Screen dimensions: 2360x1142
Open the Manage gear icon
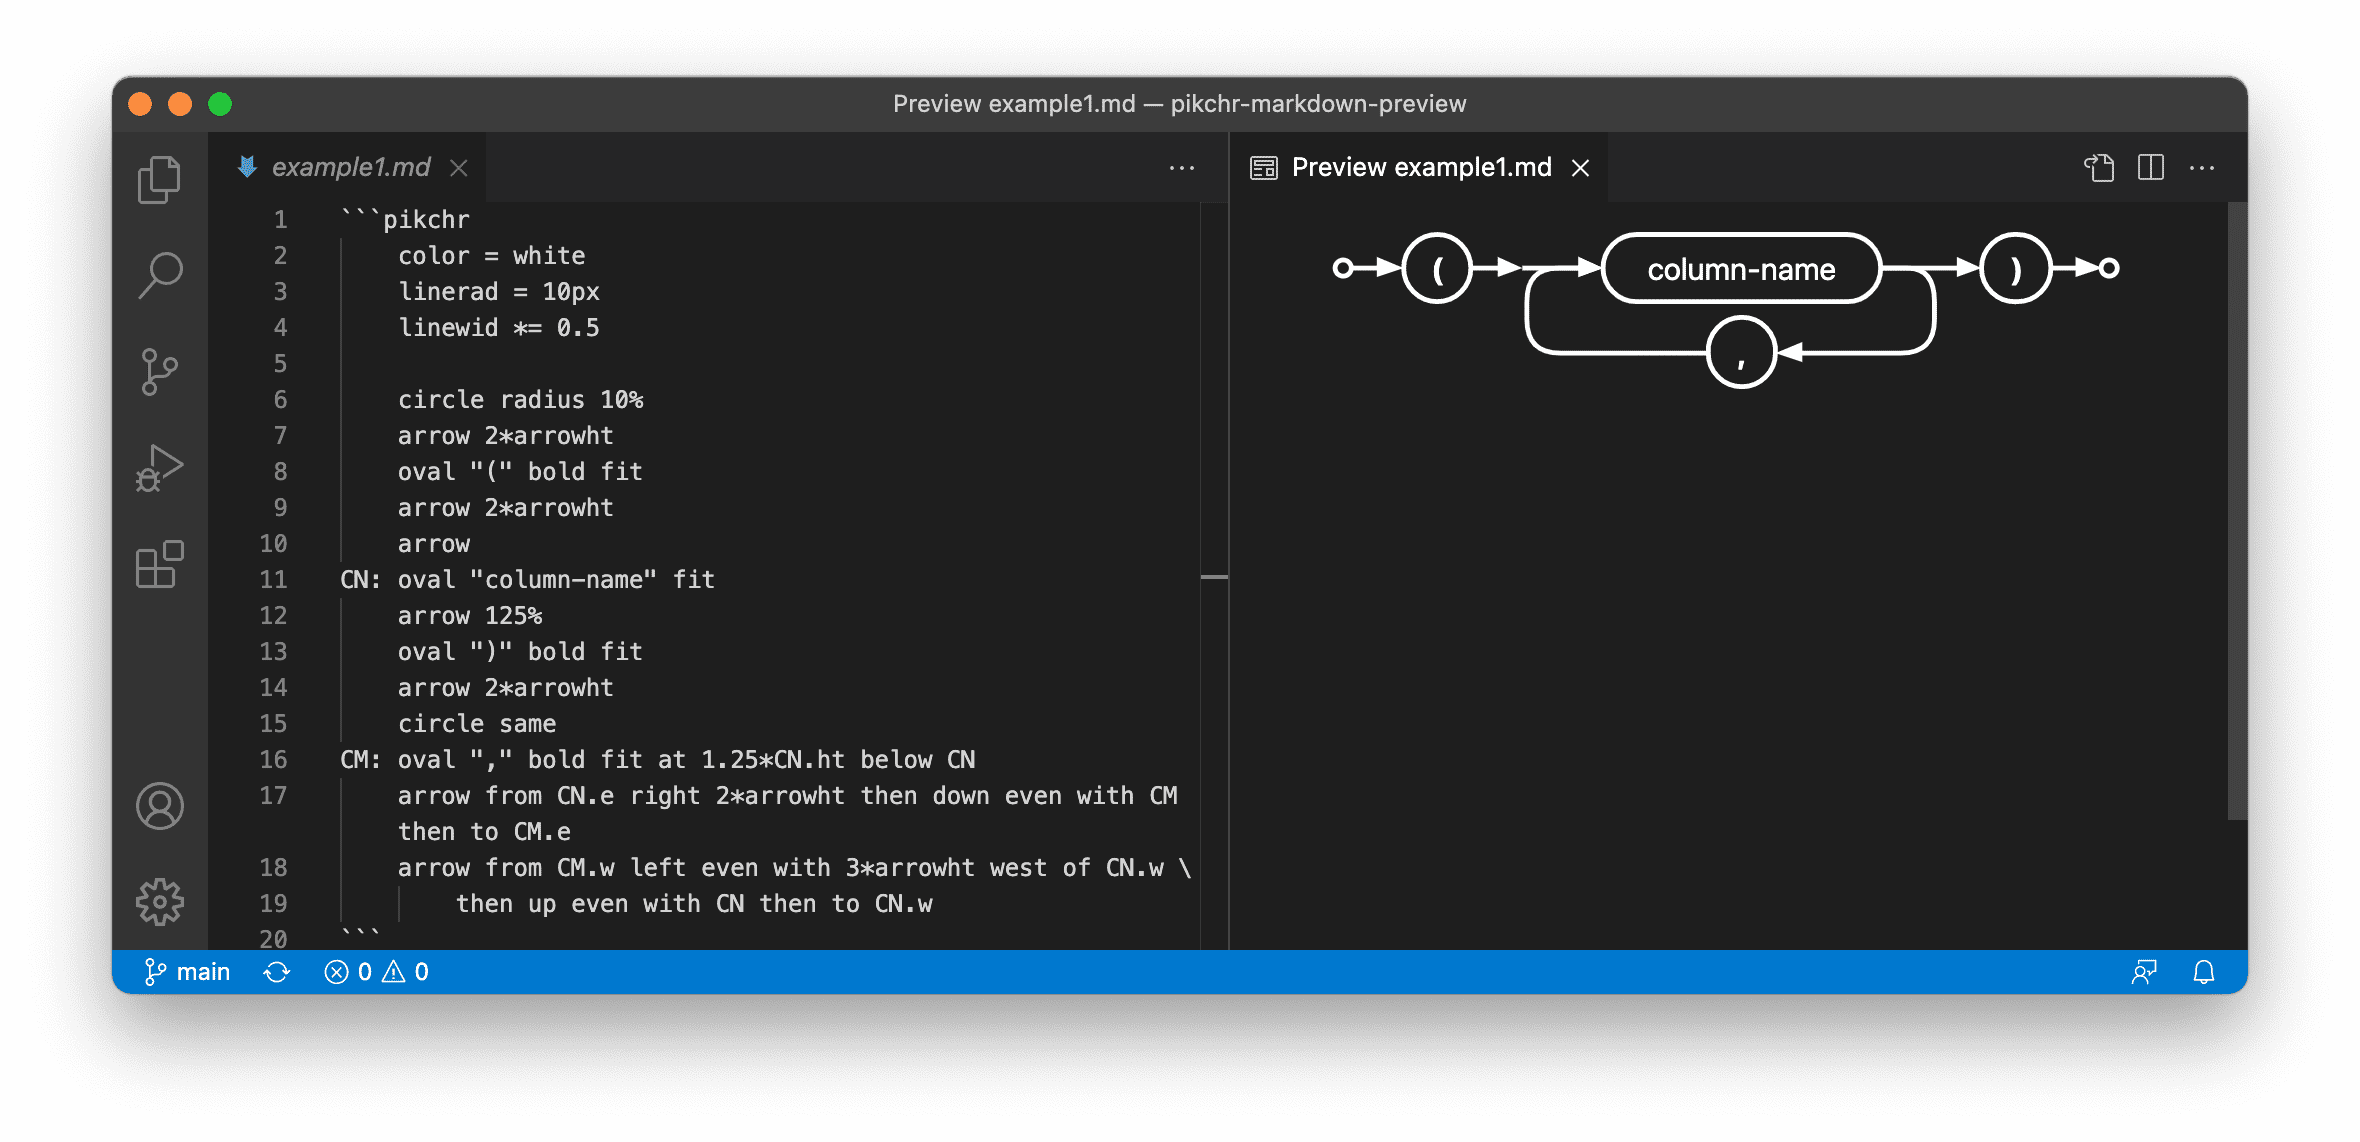159,902
